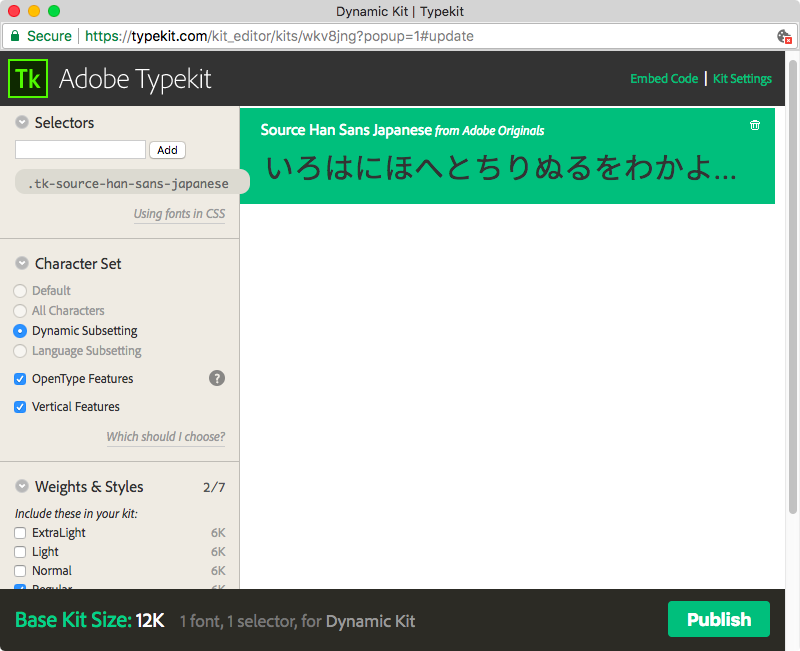This screenshot has height=651, width=800.
Task: Click the Base Kit Size 12K text
Action: pyautogui.click(x=90, y=620)
